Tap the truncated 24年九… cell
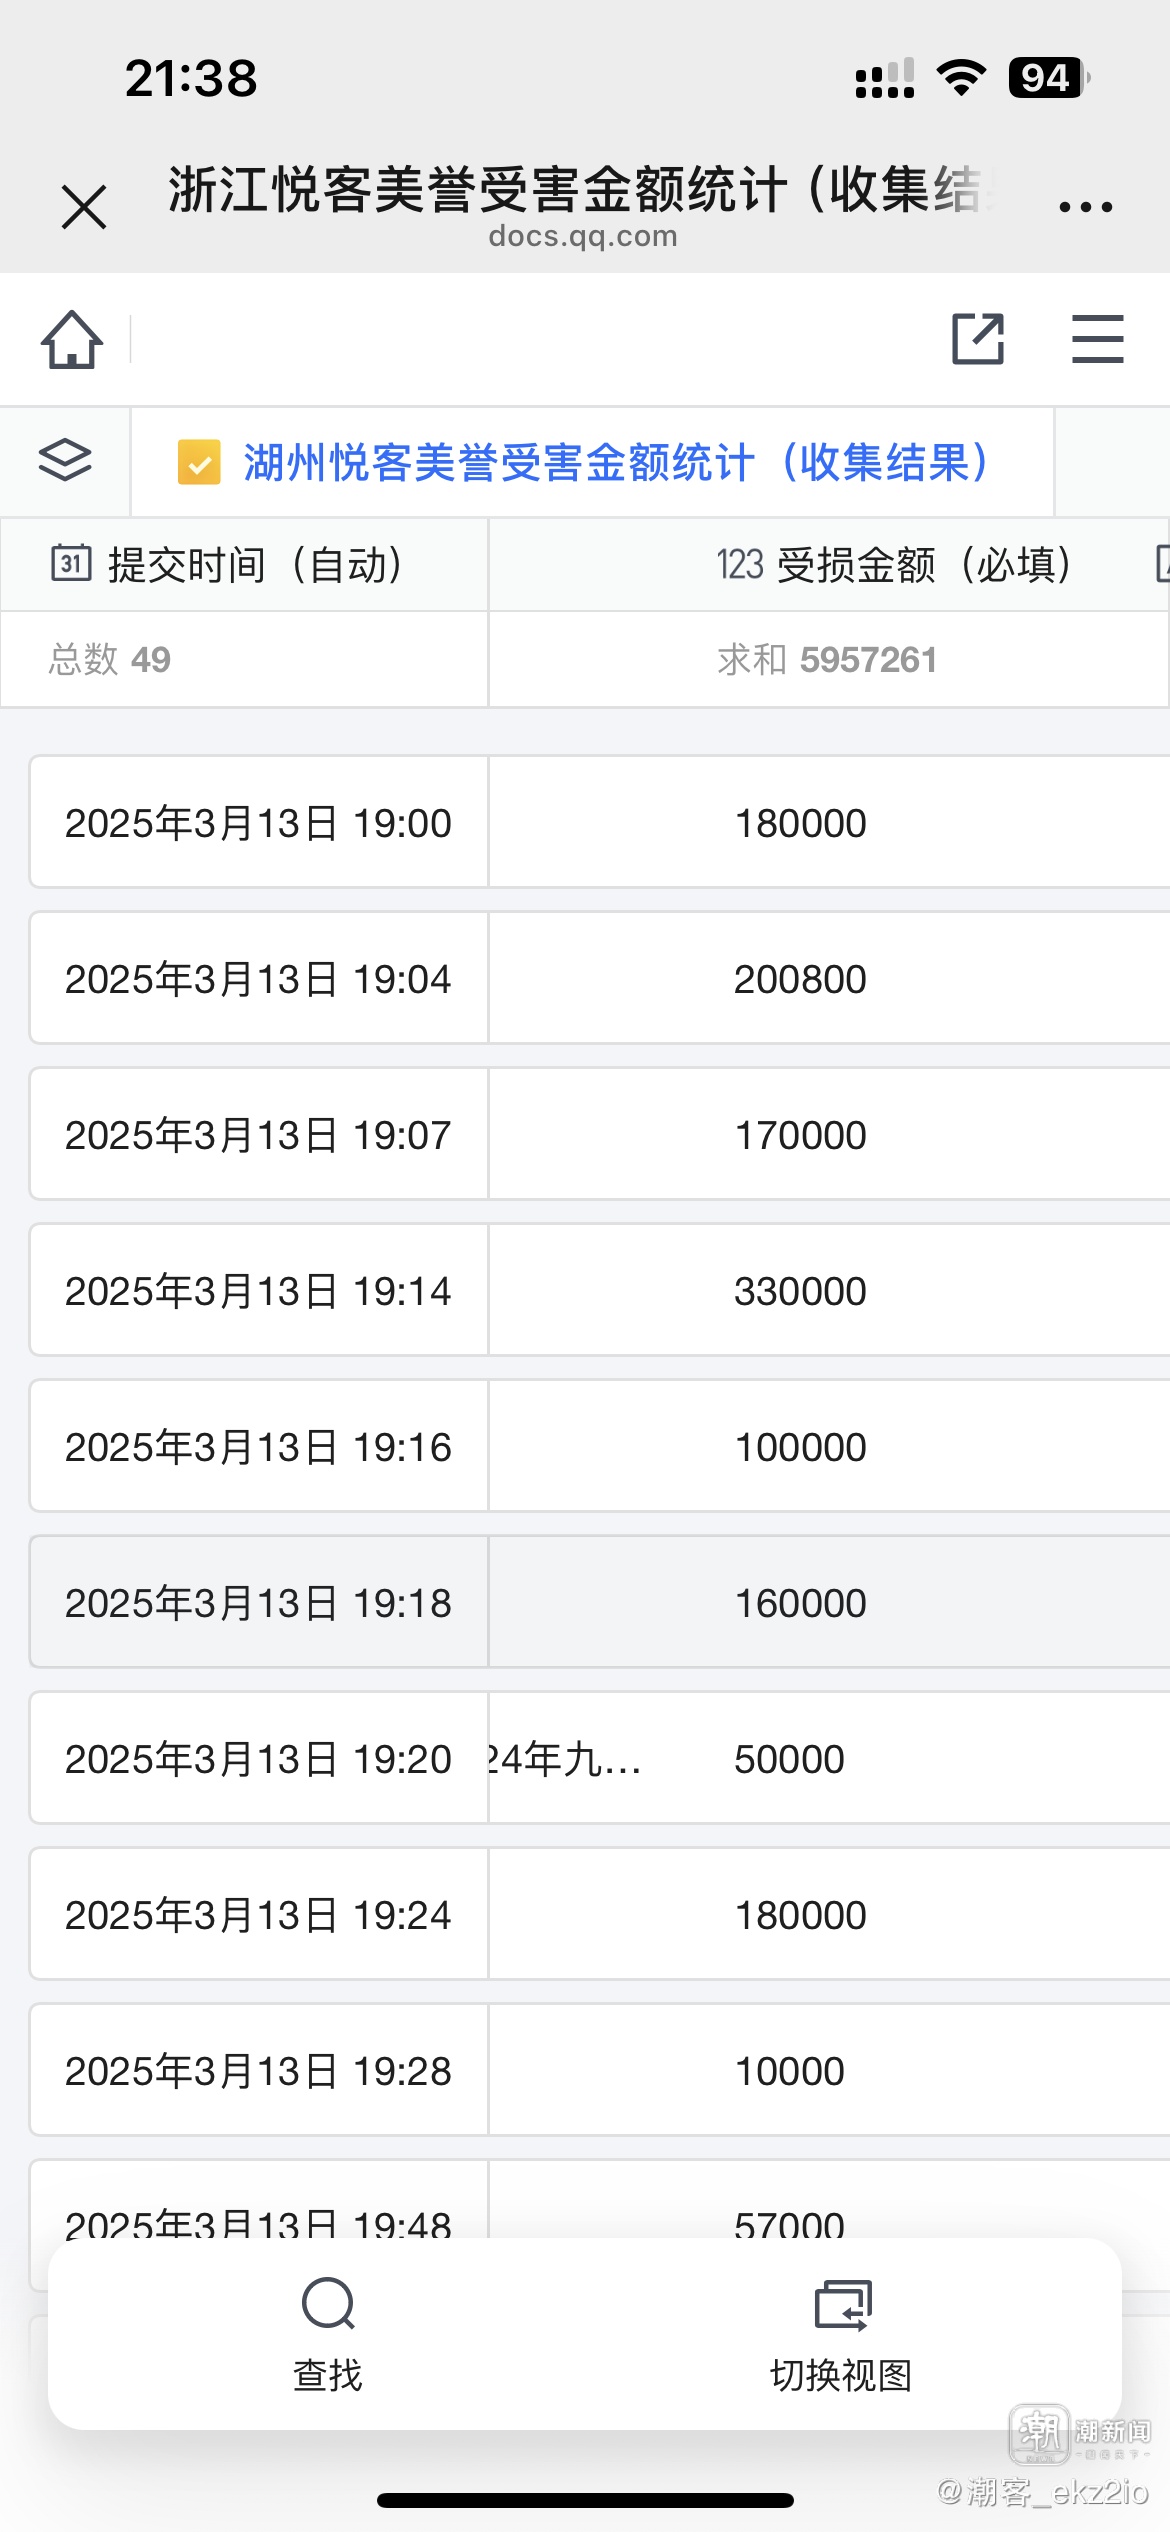Image resolution: width=1170 pixels, height=2532 pixels. pos(565,1759)
